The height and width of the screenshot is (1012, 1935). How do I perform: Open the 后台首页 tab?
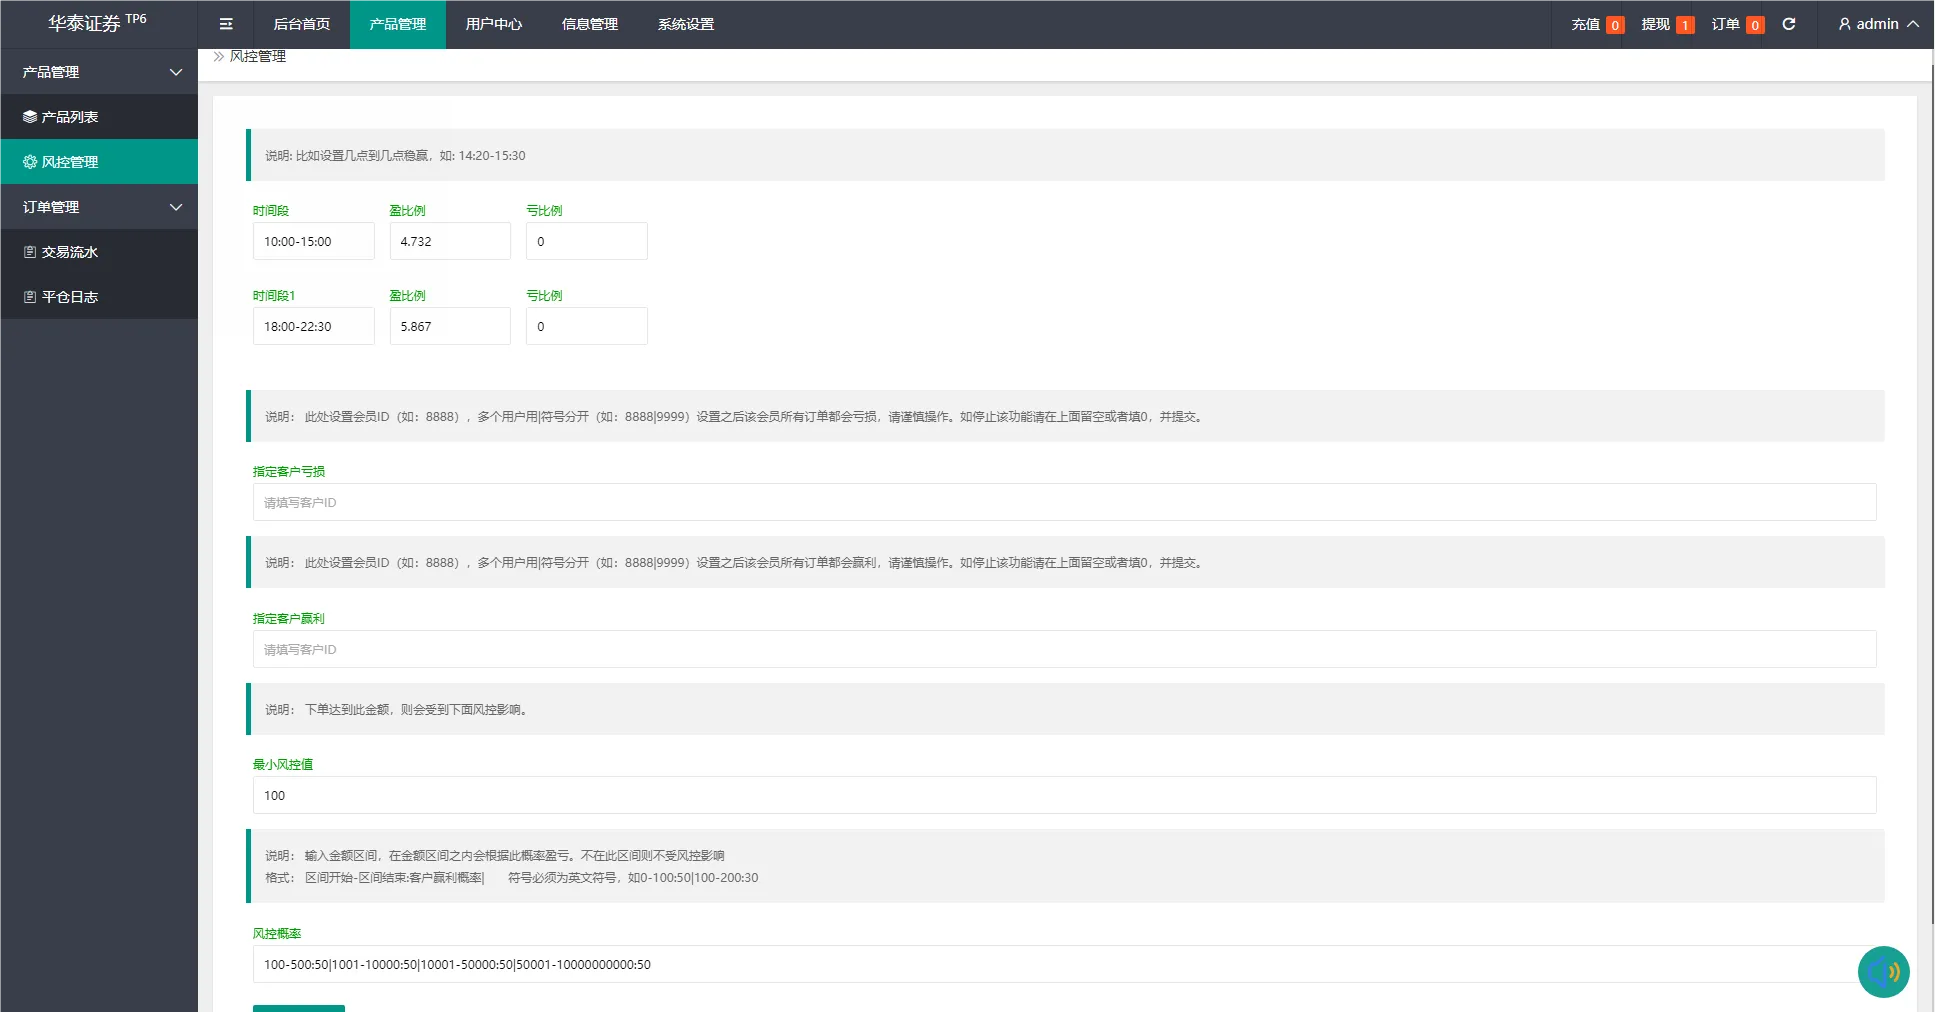pos(302,24)
